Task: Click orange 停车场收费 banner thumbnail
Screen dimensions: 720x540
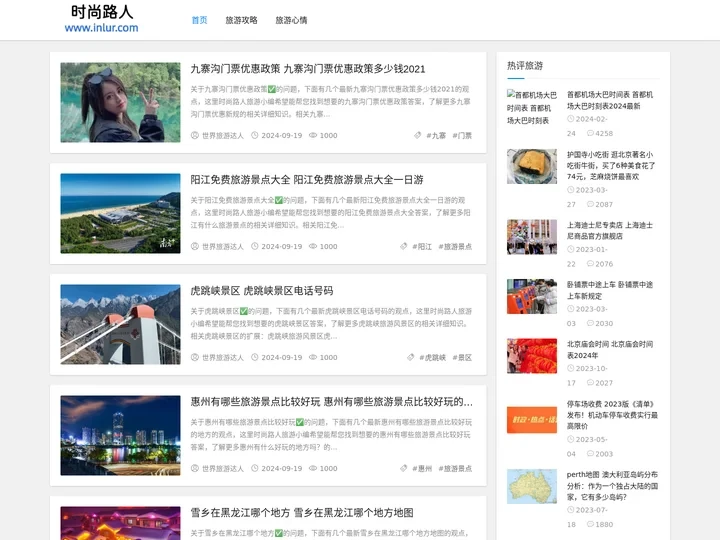Action: (532, 420)
